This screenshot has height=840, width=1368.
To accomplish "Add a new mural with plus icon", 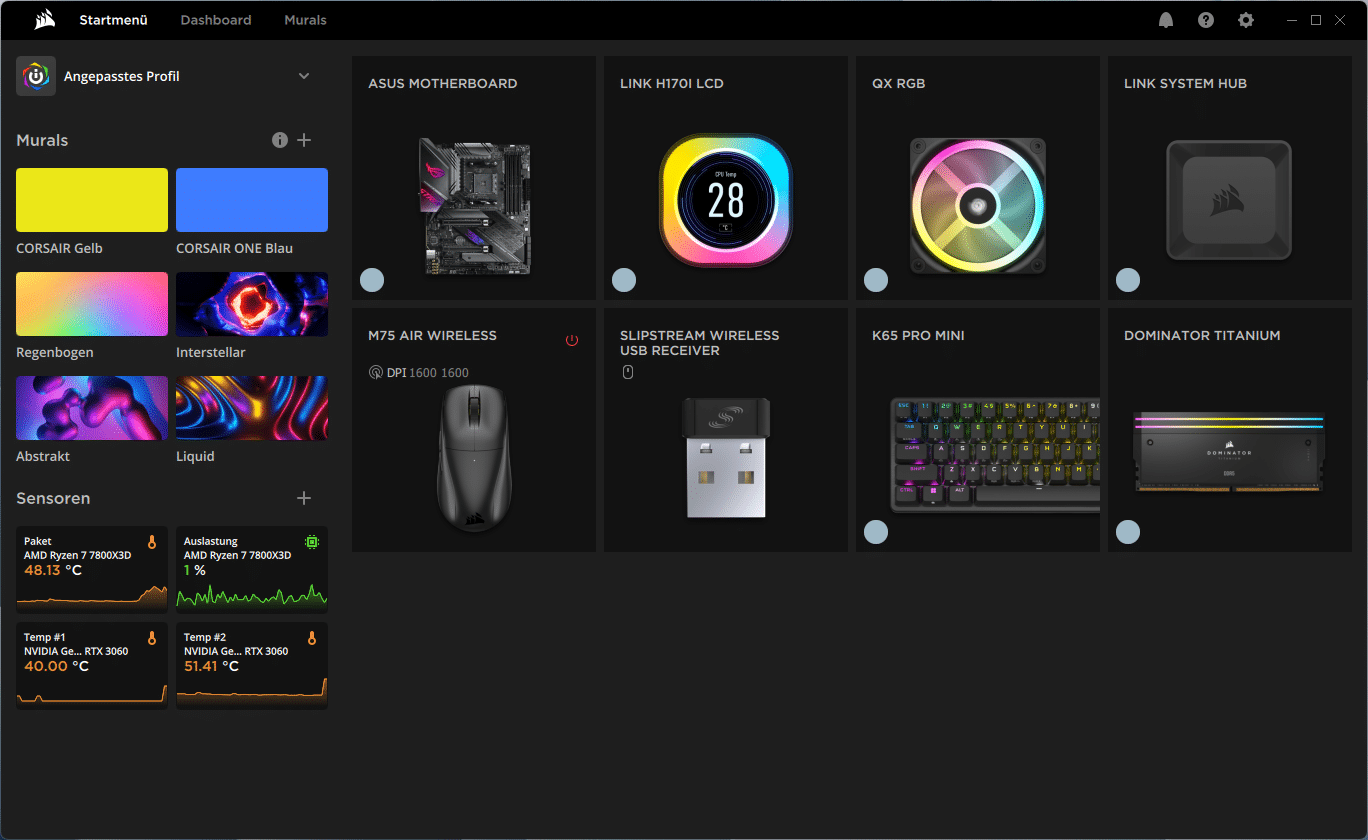I will (304, 140).
